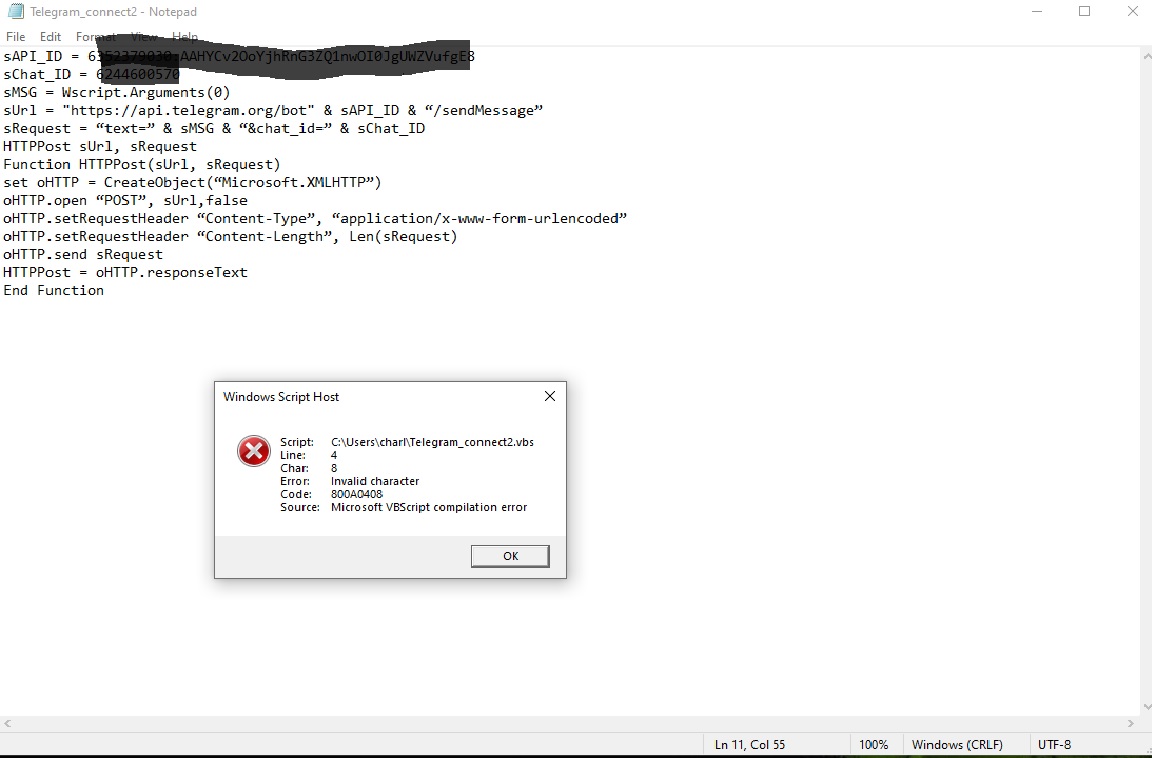This screenshot has height=758, width=1152.
Task: Open the Edit menu
Action: 50,37
